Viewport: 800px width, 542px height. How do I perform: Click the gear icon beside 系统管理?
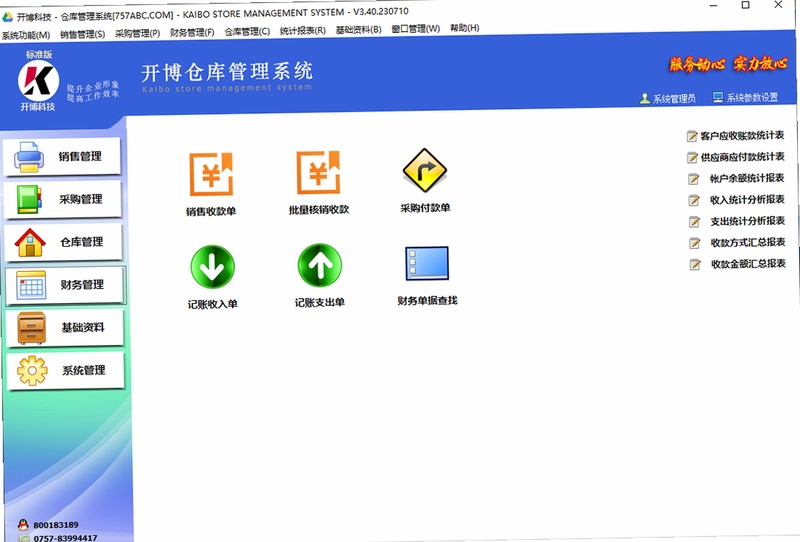(32, 371)
